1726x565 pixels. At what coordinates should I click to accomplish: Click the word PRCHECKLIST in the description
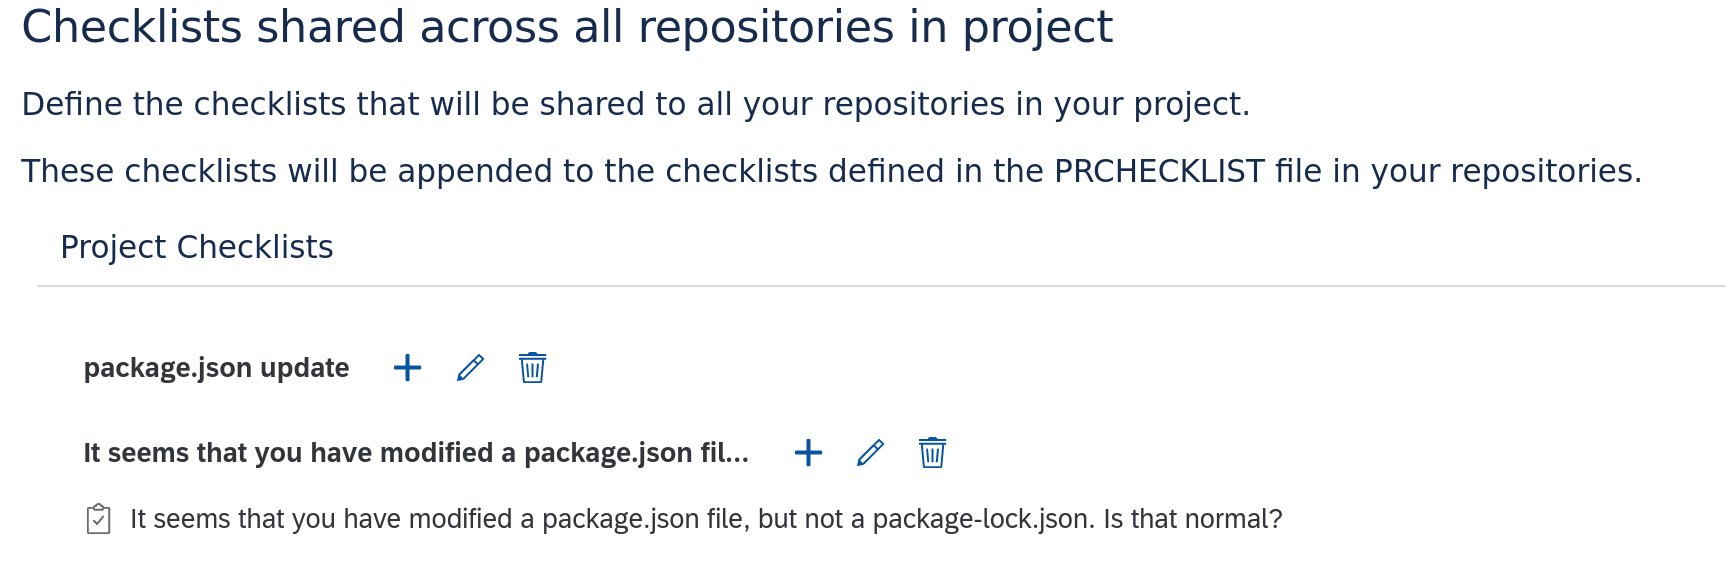pos(1159,171)
